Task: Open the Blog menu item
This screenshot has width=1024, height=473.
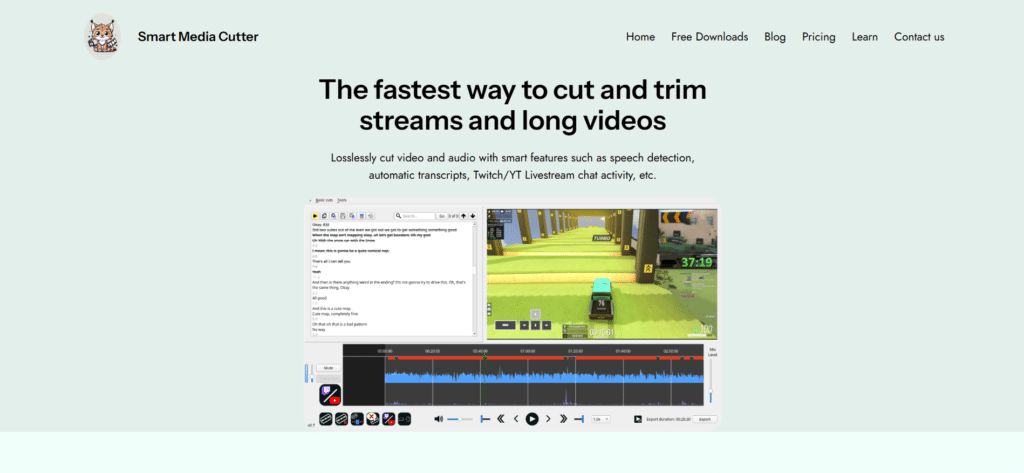Action: coord(774,37)
